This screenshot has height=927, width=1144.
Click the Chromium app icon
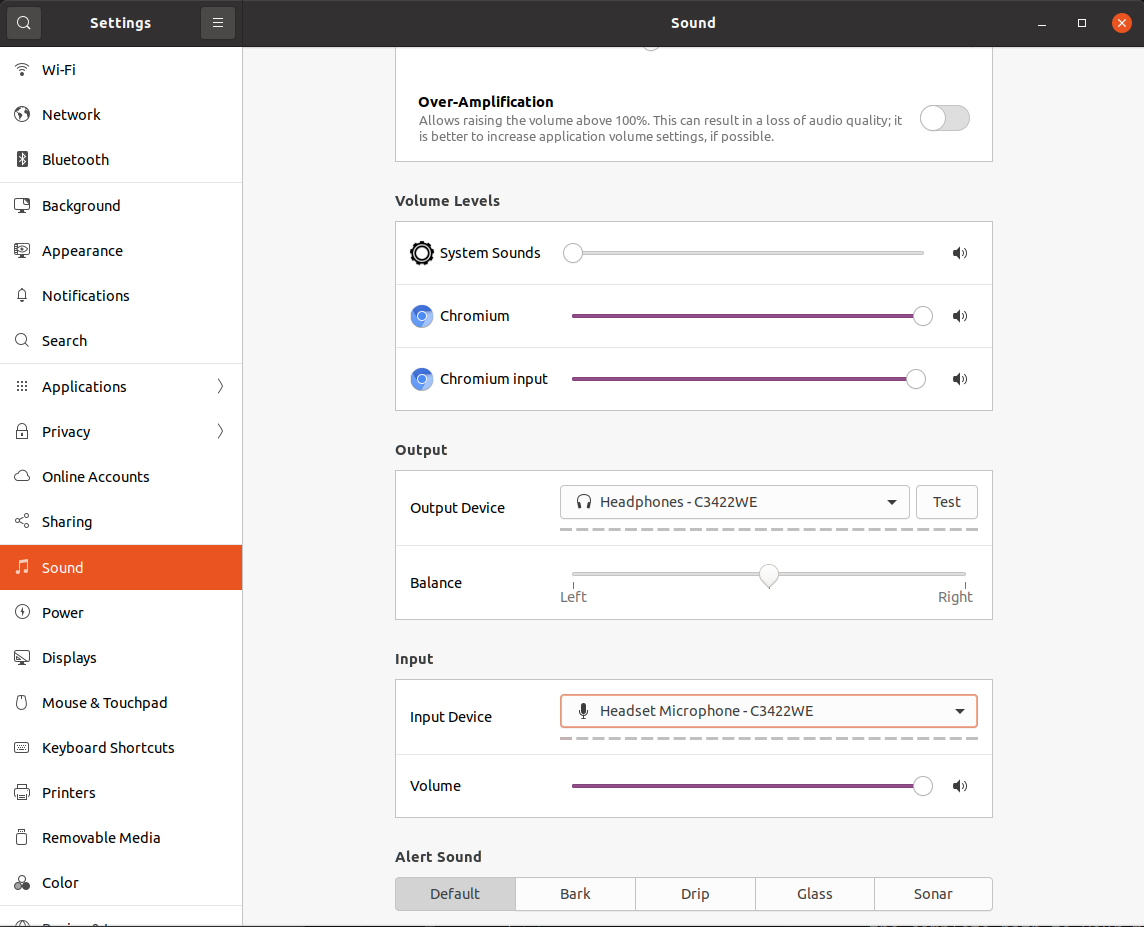422,316
